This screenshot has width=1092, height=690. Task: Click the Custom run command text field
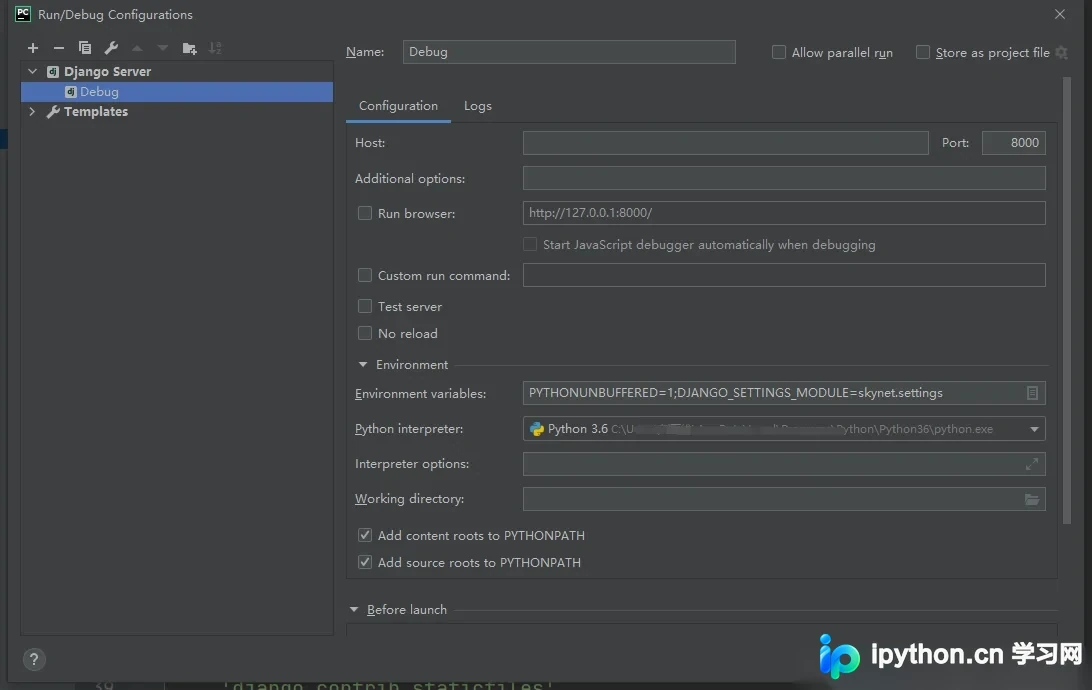784,275
